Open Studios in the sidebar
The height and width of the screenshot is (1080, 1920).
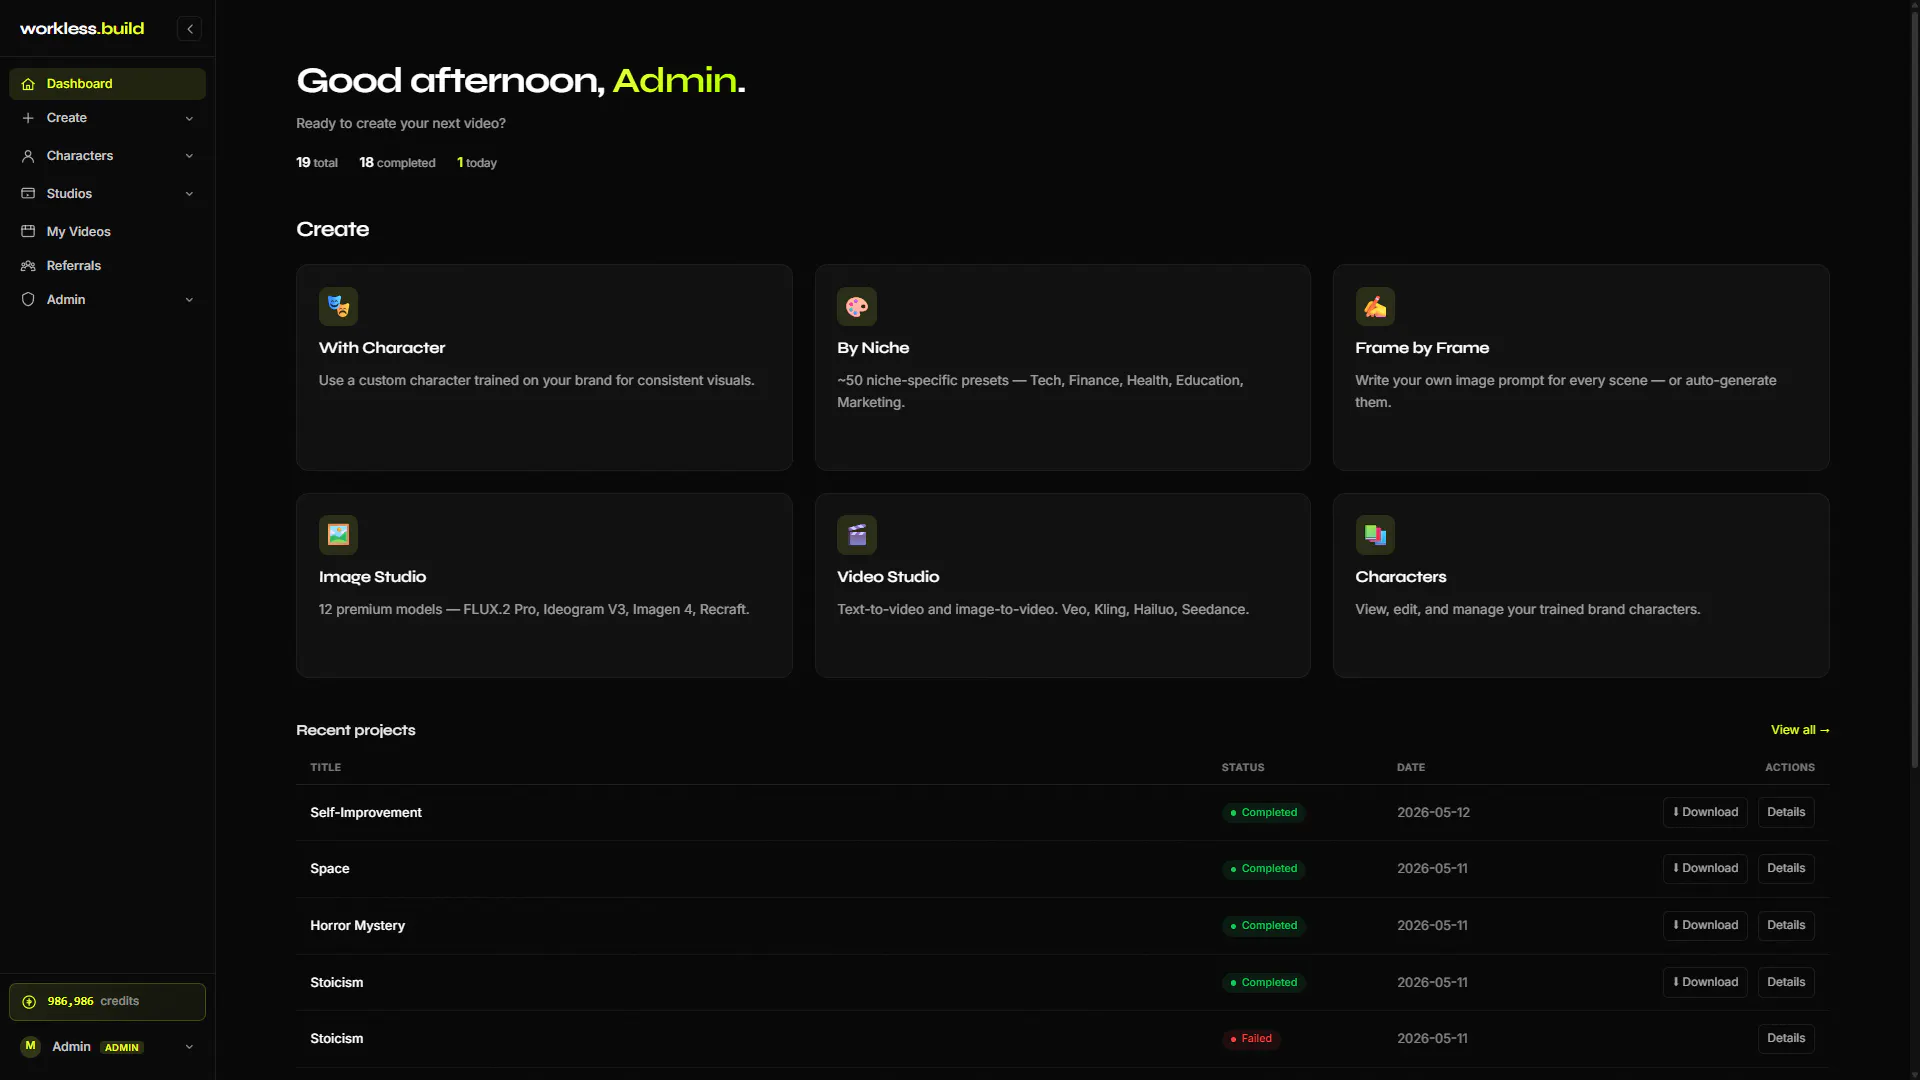tap(107, 194)
